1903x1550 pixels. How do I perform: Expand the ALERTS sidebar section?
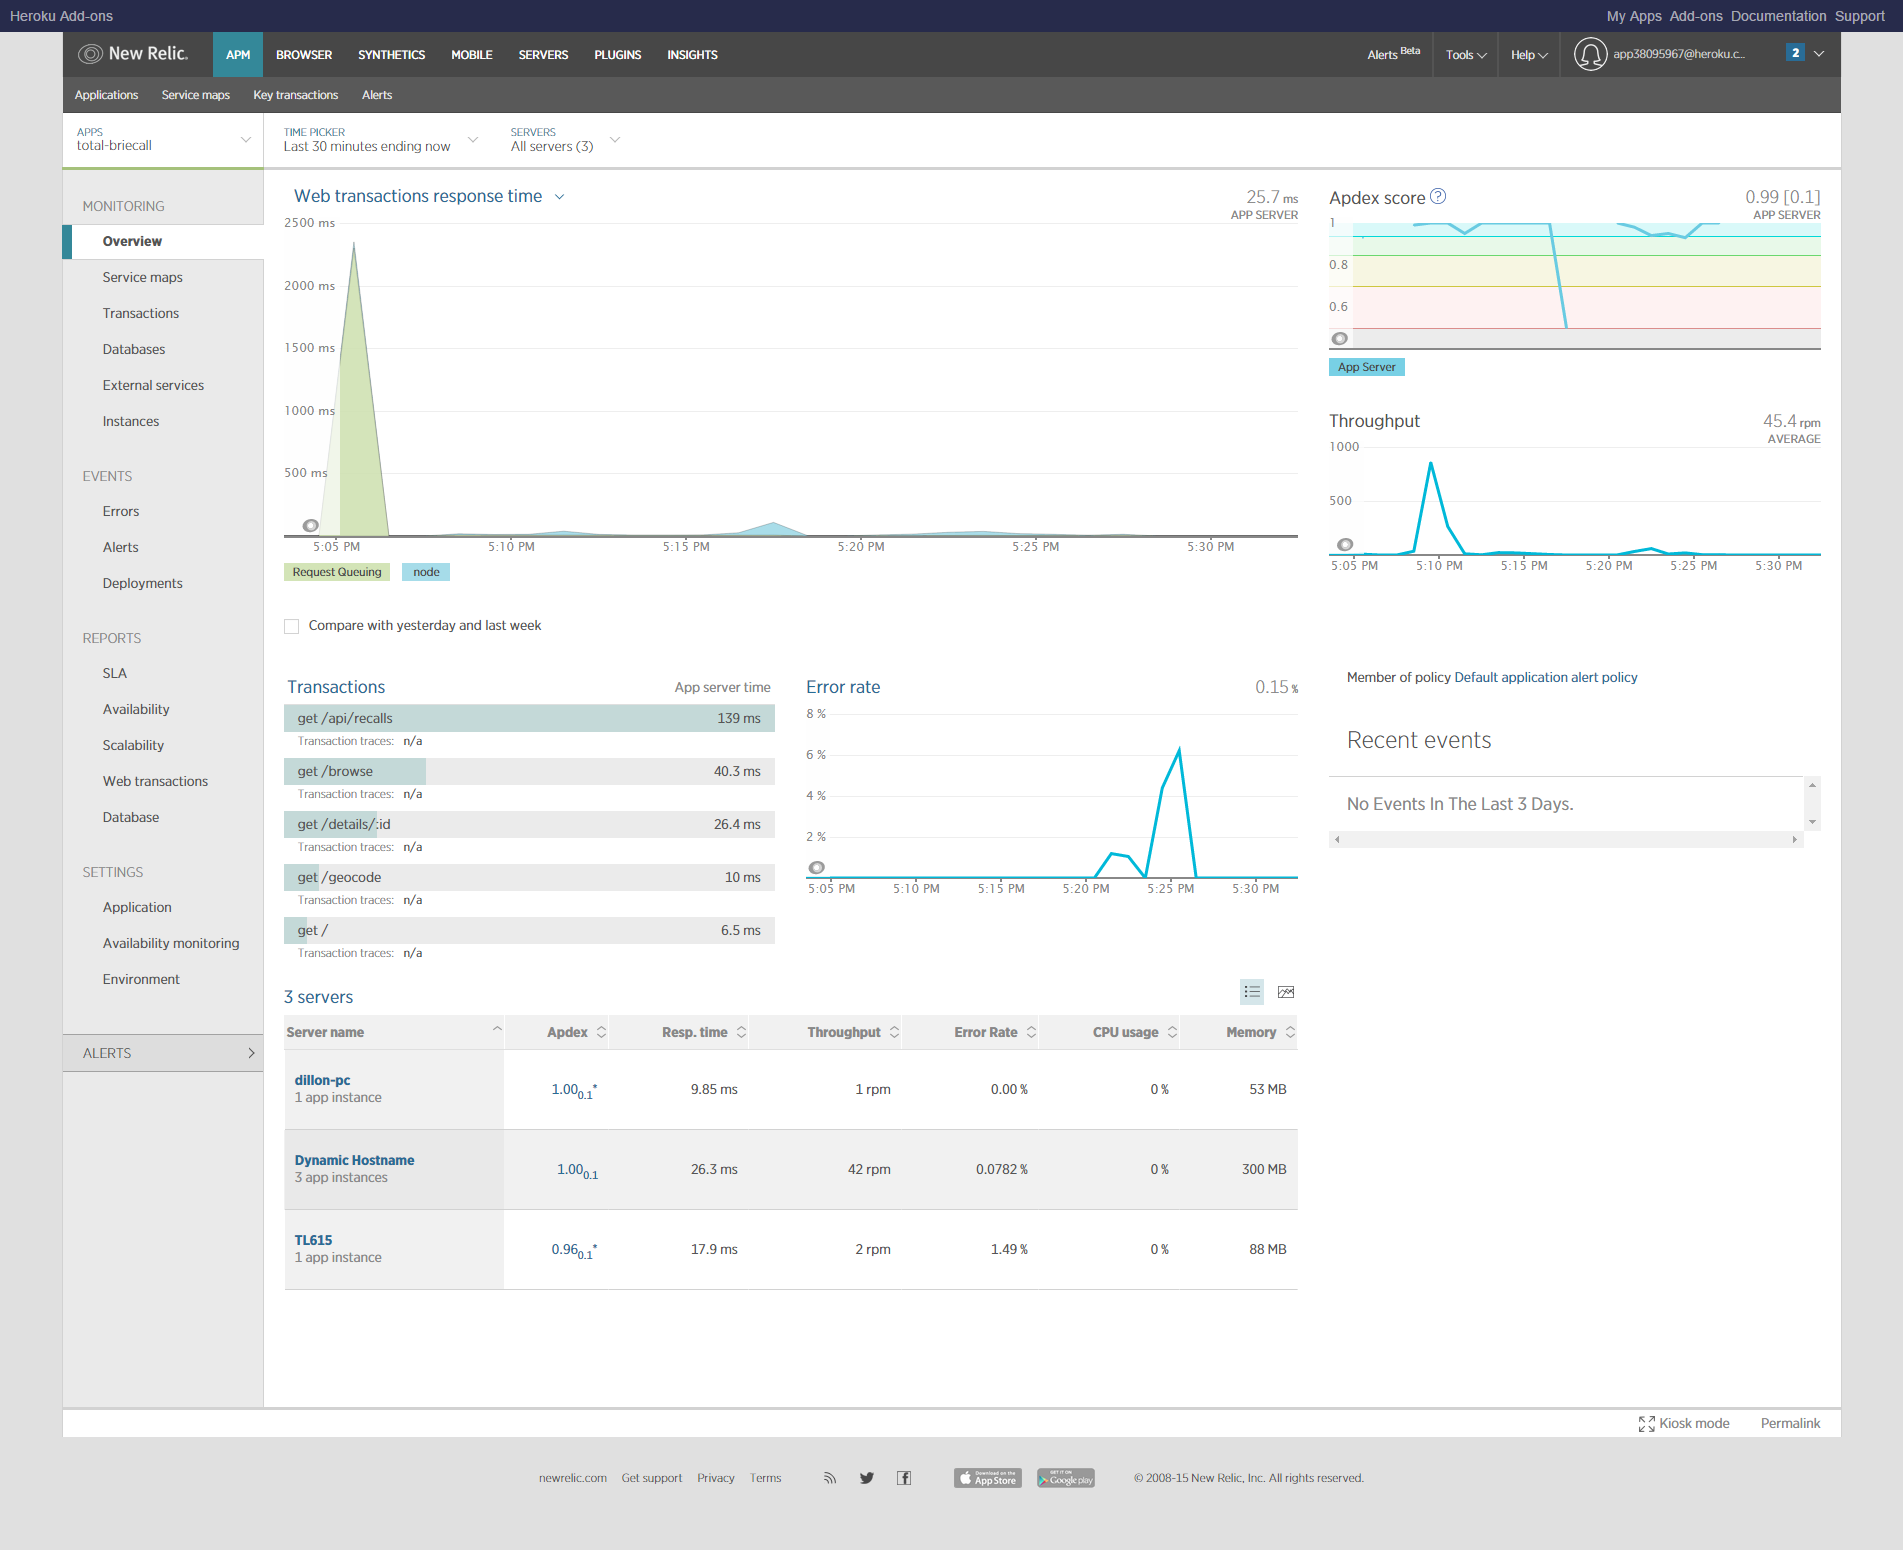click(x=163, y=1053)
